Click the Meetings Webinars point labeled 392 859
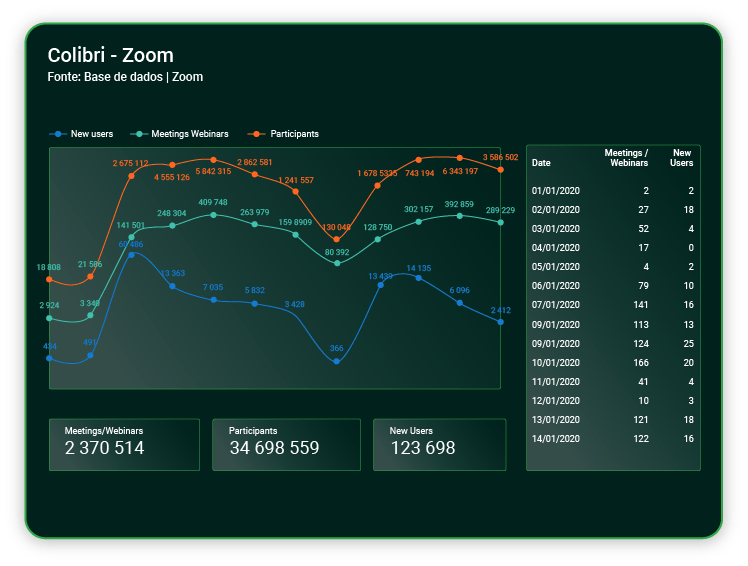 [x=459, y=216]
